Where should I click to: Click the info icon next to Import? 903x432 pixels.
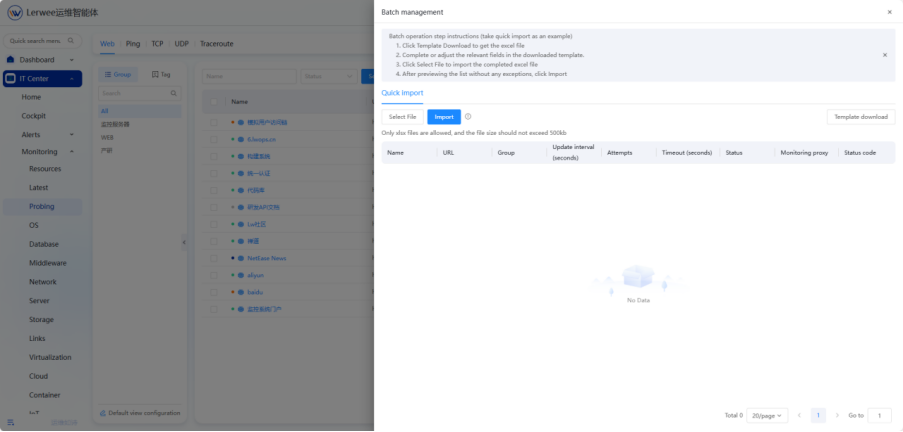(x=468, y=117)
